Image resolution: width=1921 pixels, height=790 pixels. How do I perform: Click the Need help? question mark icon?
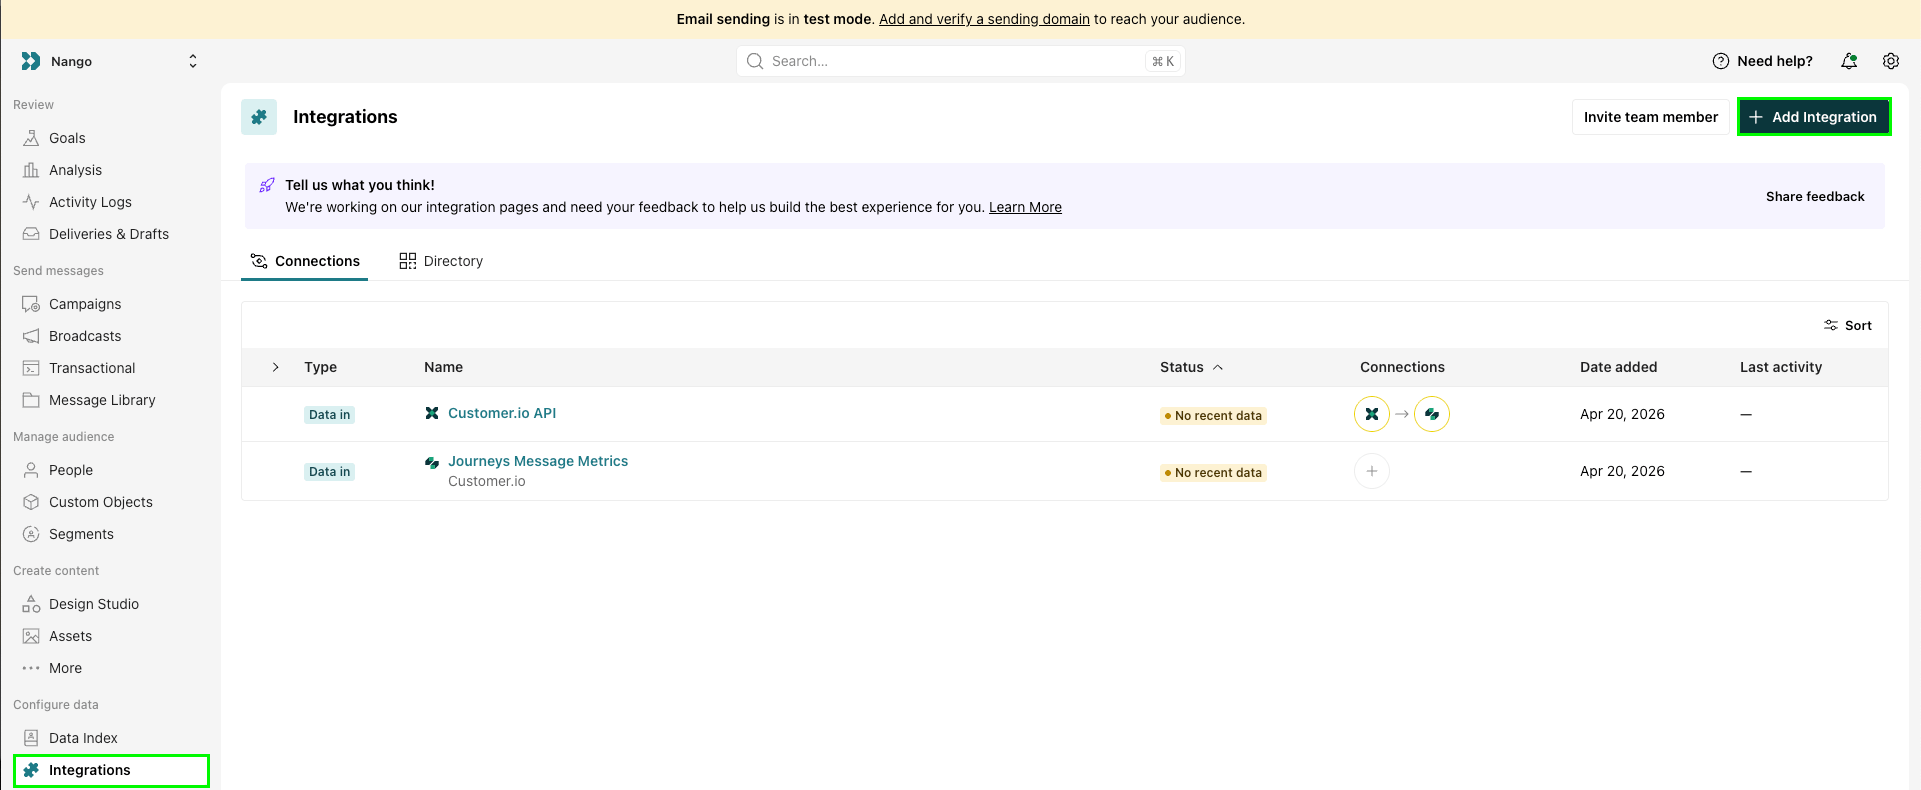point(1721,61)
